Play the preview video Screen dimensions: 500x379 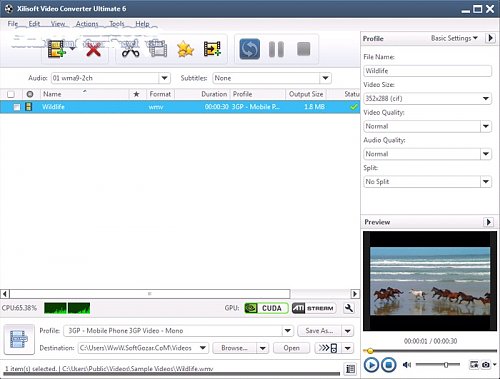click(x=371, y=365)
